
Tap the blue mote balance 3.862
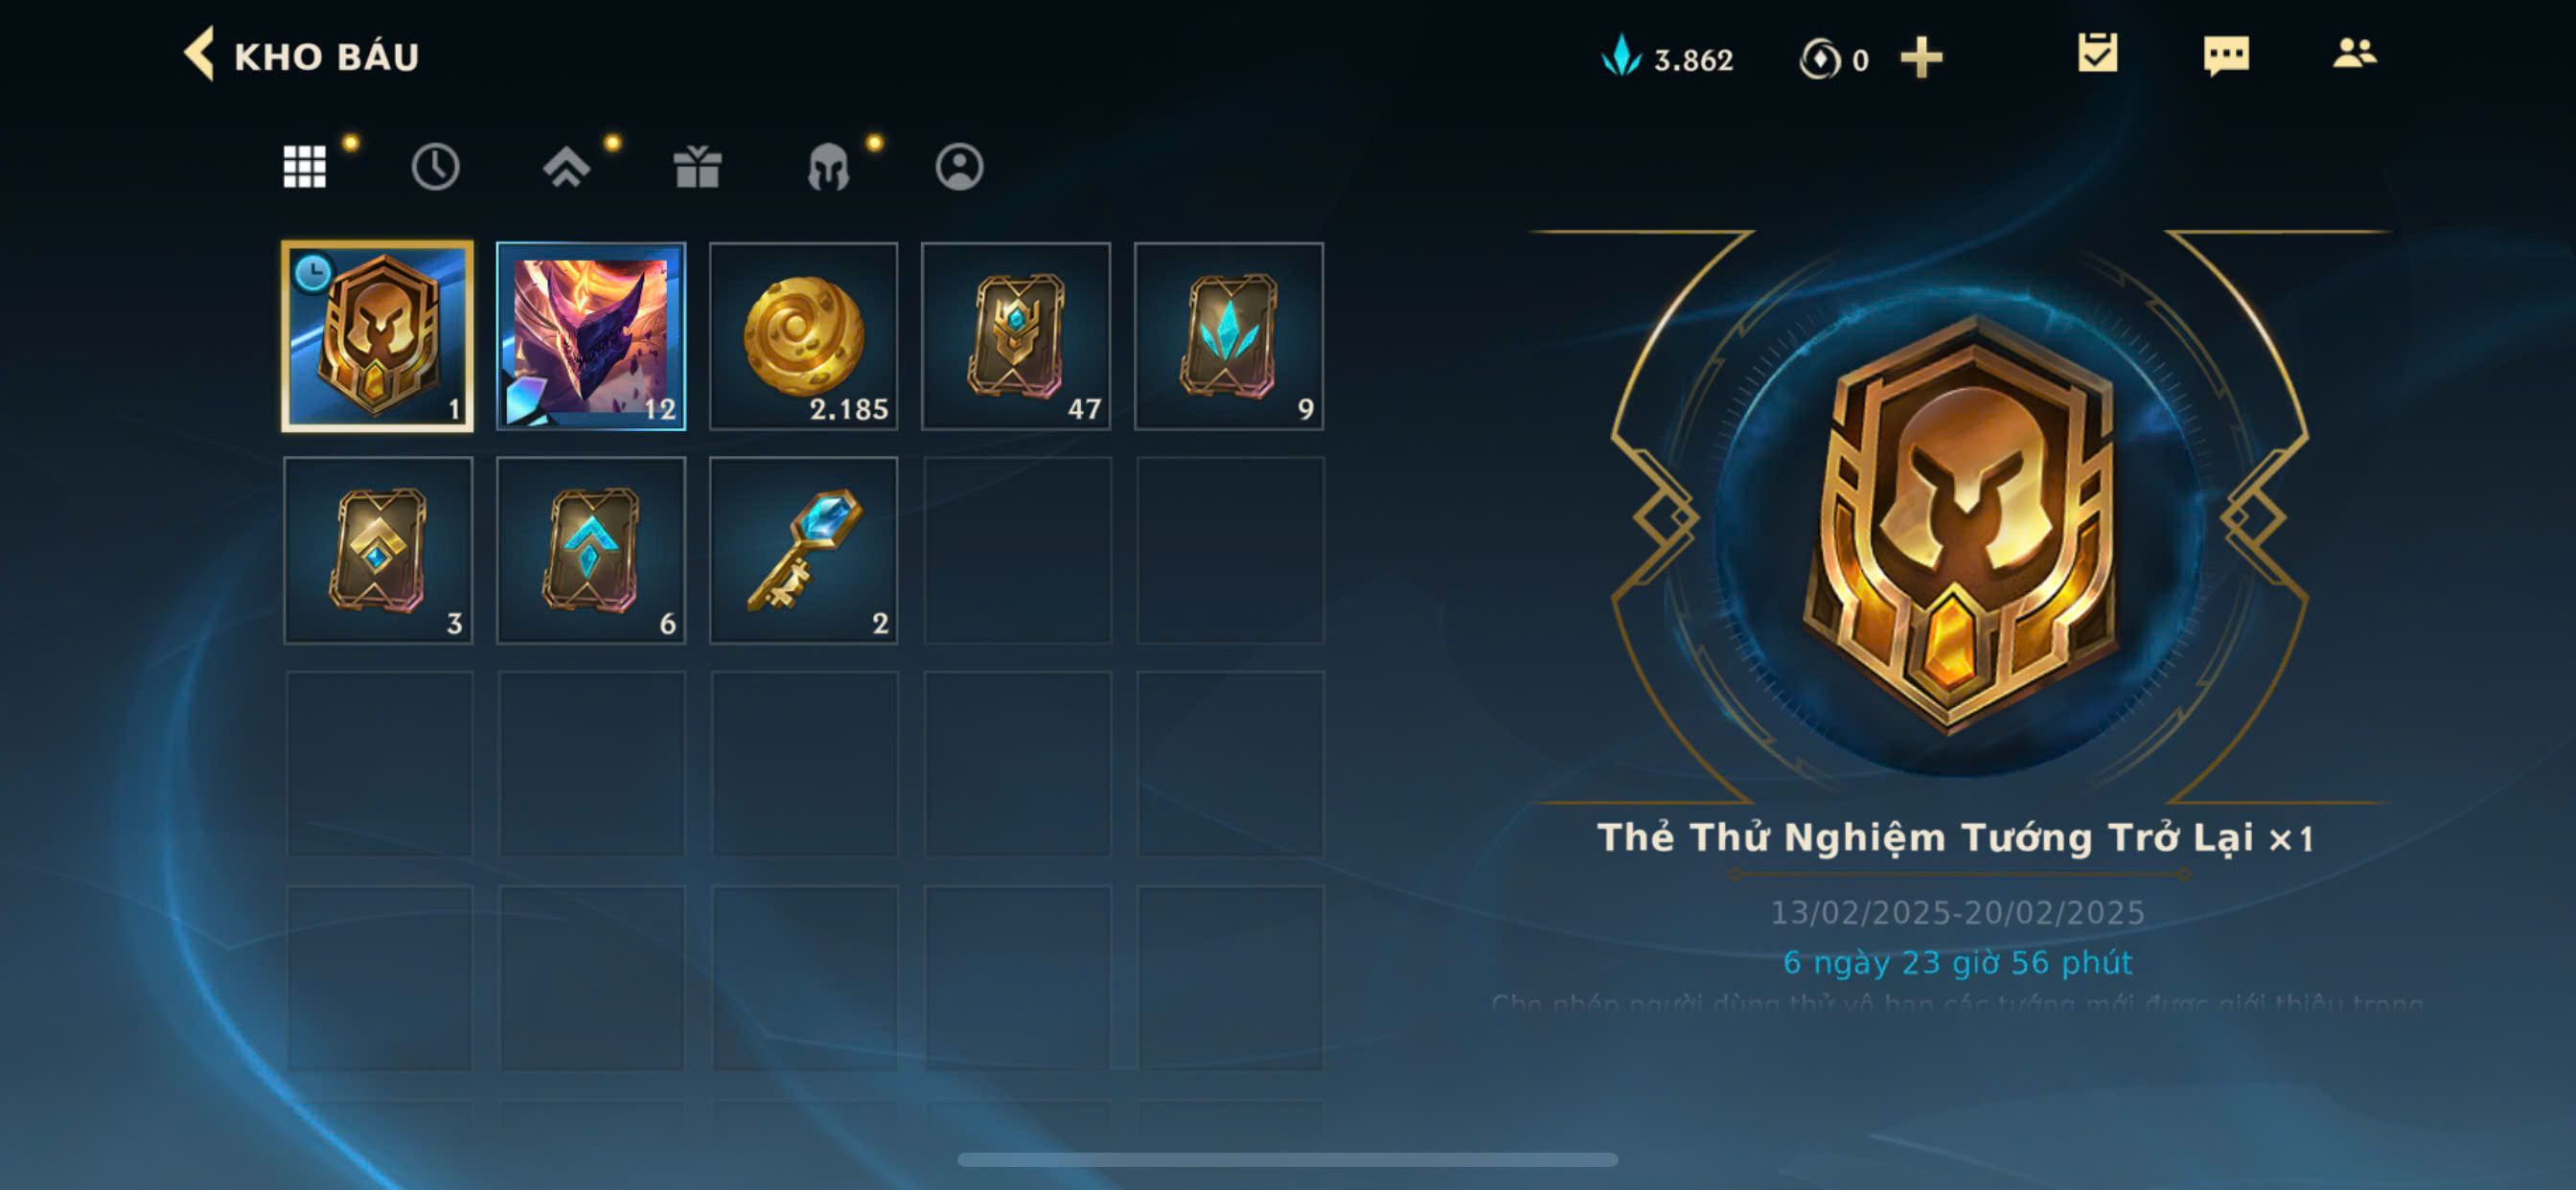1667,58
